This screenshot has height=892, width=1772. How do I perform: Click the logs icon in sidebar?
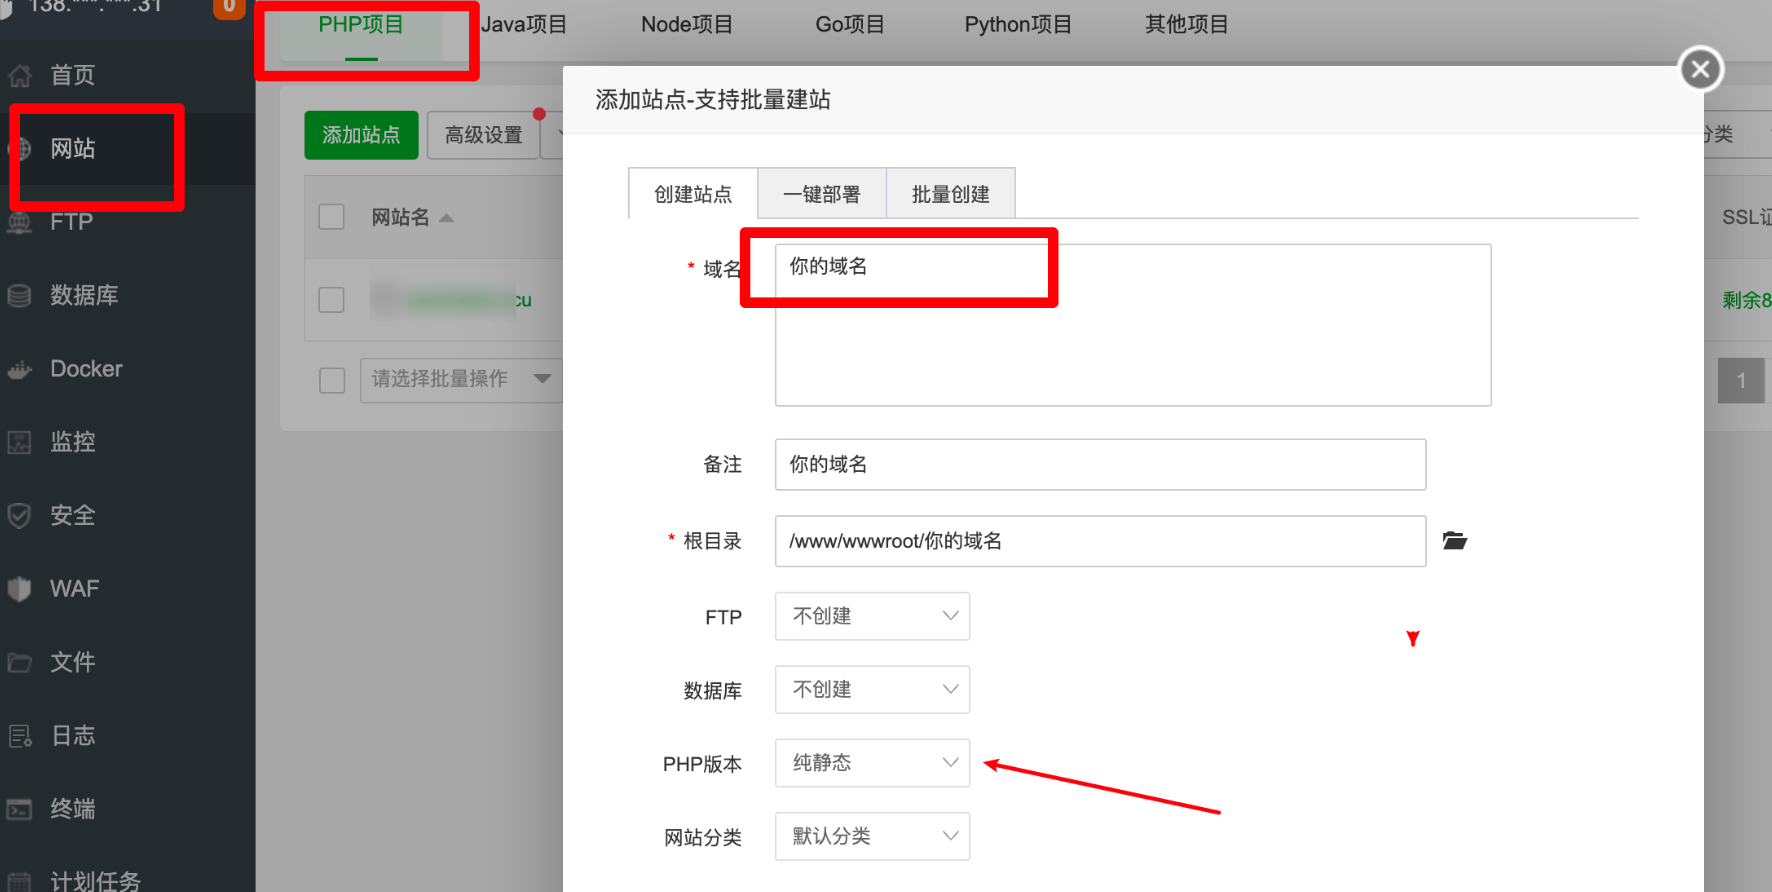20,736
